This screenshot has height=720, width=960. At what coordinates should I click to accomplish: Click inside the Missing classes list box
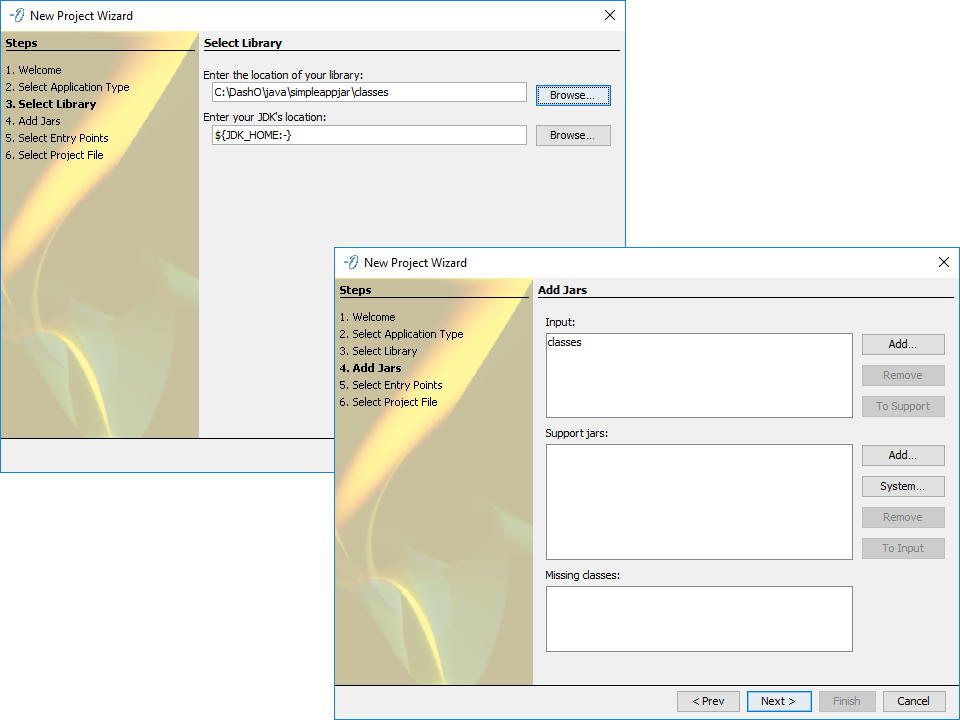pos(698,619)
